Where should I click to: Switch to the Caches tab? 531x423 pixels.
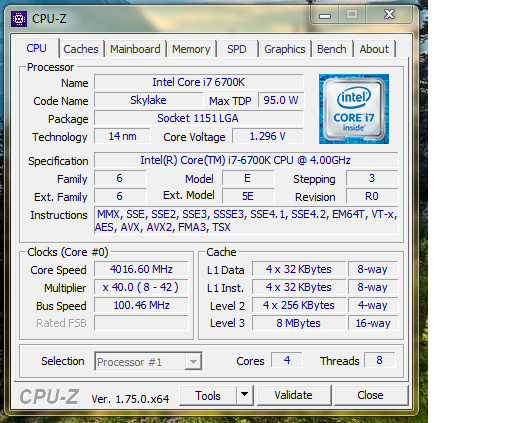[81, 49]
